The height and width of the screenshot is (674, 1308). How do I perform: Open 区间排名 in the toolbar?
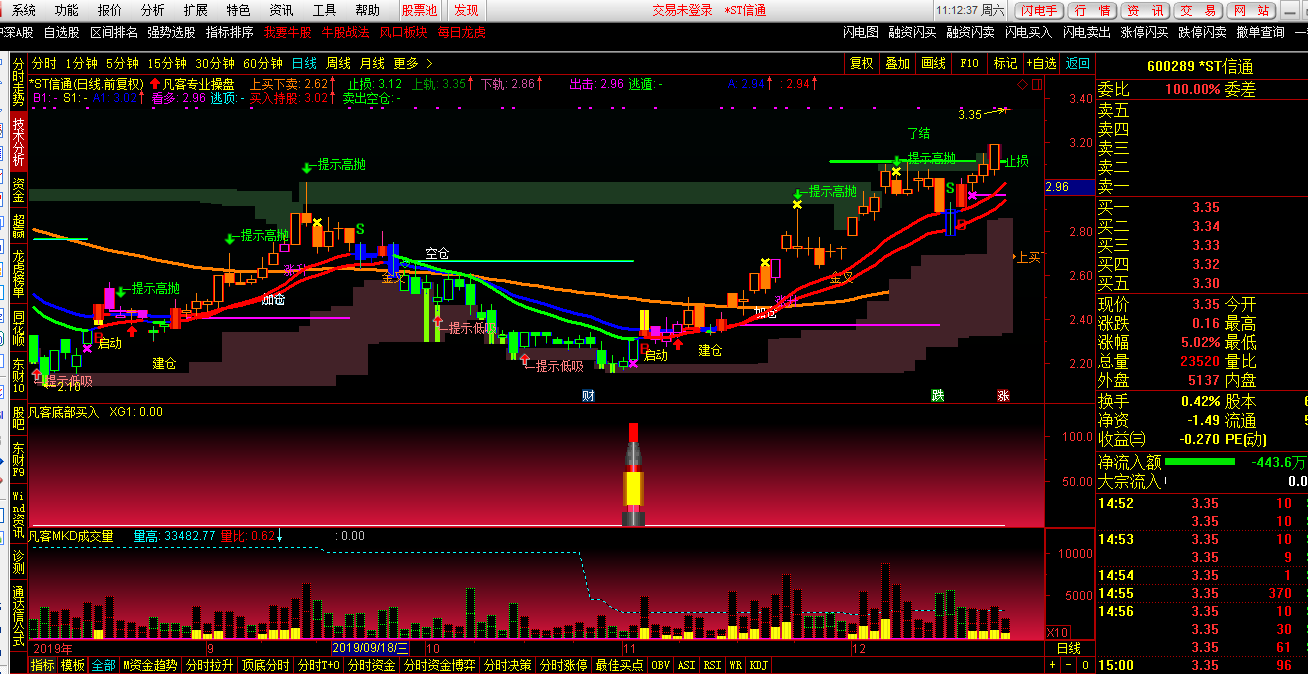[x=114, y=32]
